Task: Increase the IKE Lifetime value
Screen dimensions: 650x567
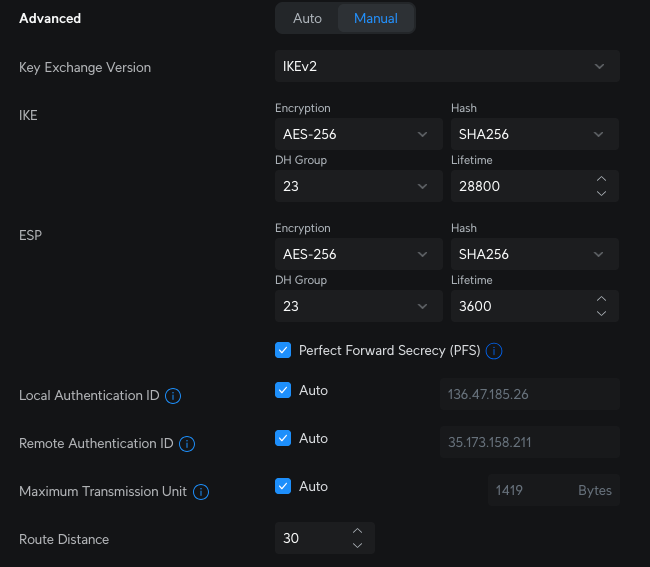Action: coord(601,179)
